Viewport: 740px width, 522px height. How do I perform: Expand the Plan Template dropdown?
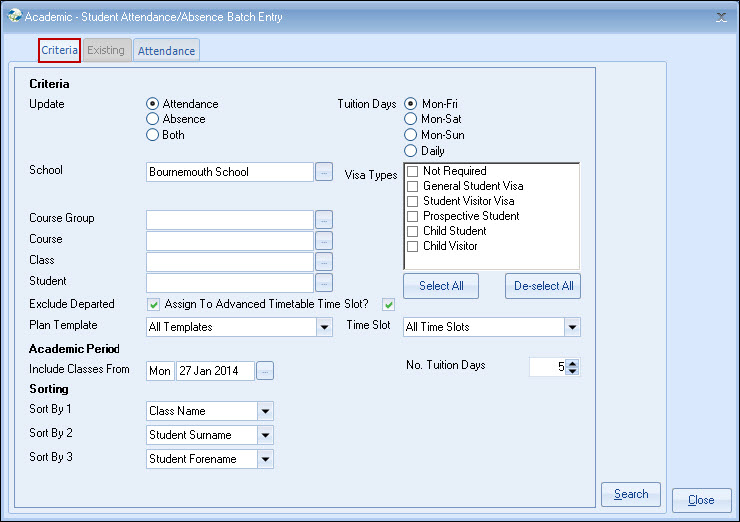(324, 327)
